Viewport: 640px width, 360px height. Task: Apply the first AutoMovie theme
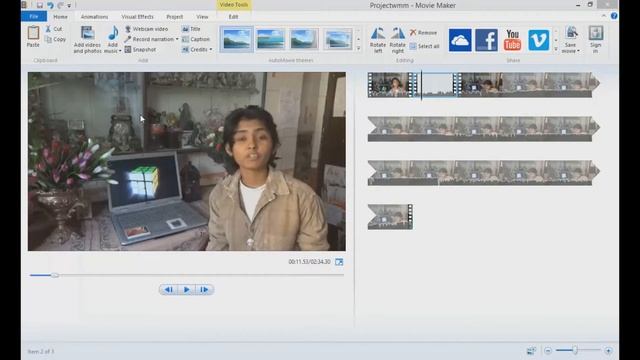(236, 39)
